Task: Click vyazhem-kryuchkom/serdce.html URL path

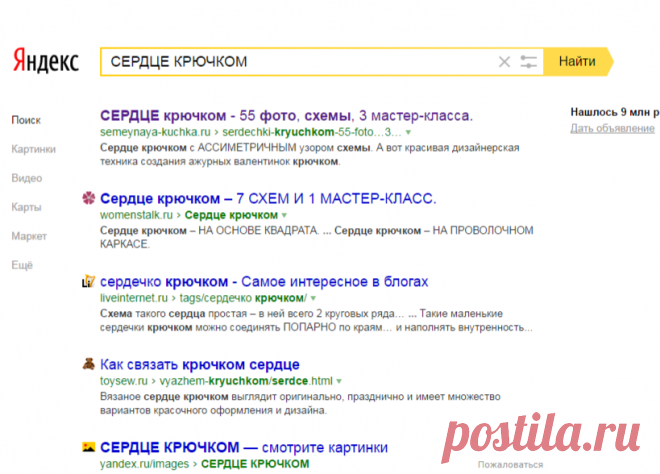Action: pyautogui.click(x=246, y=381)
